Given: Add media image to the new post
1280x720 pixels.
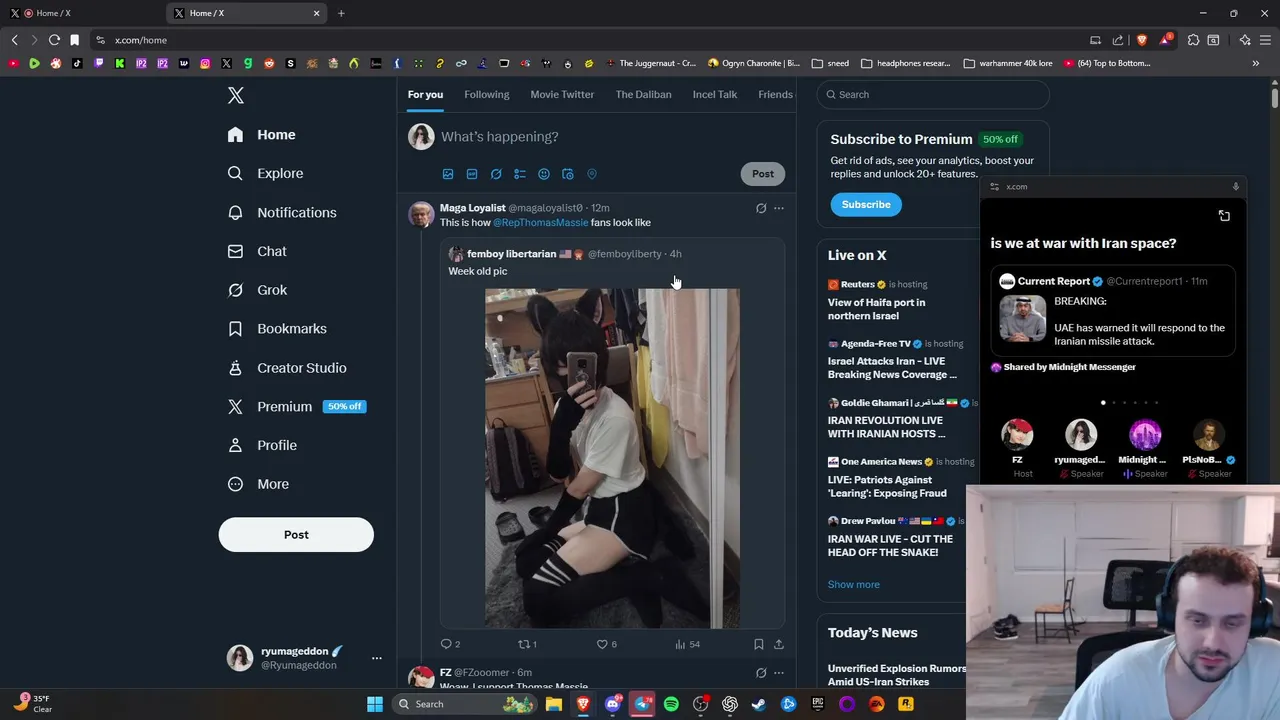Looking at the screenshot, I should pyautogui.click(x=448, y=174).
